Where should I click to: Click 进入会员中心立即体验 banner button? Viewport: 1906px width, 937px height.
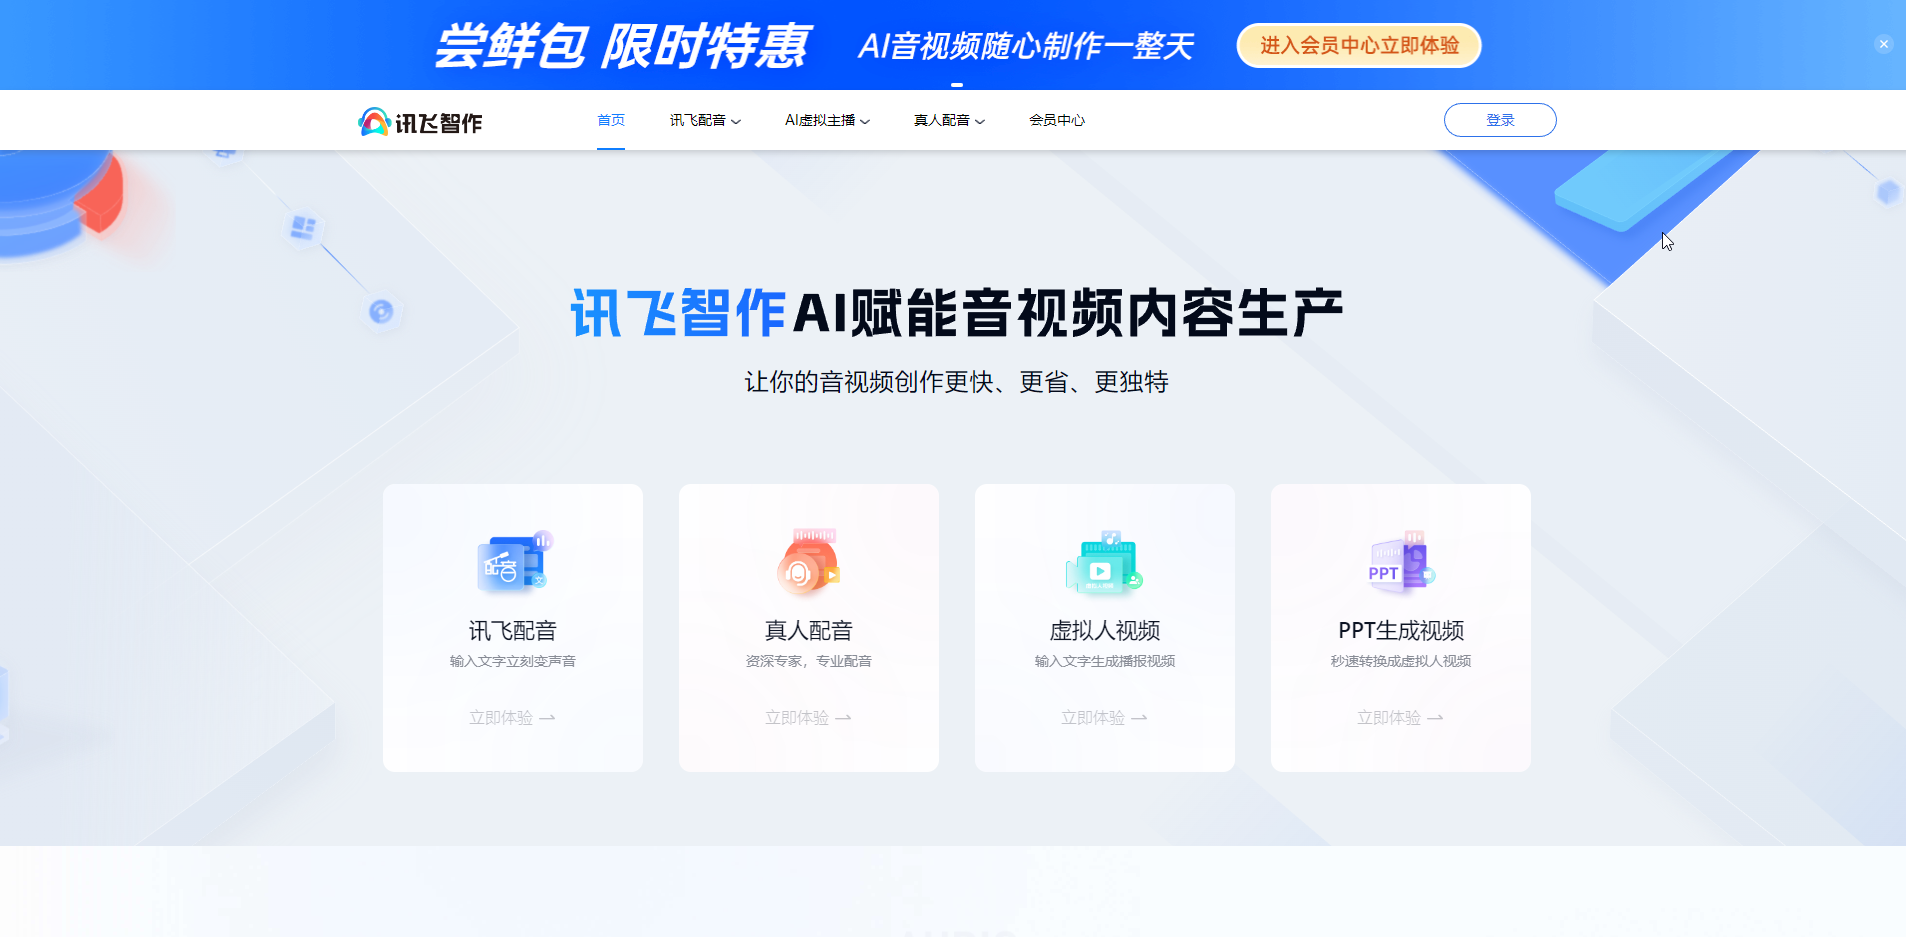[1359, 45]
